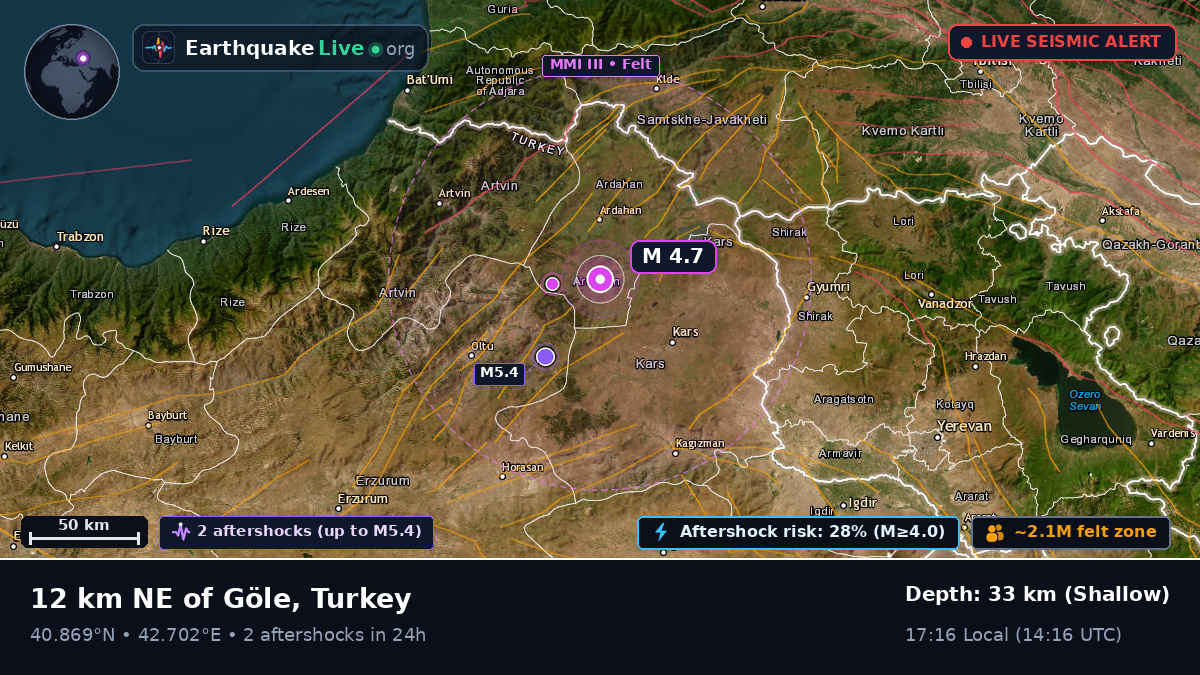Click the Kagizman town label
The image size is (1200, 675).
tap(699, 443)
